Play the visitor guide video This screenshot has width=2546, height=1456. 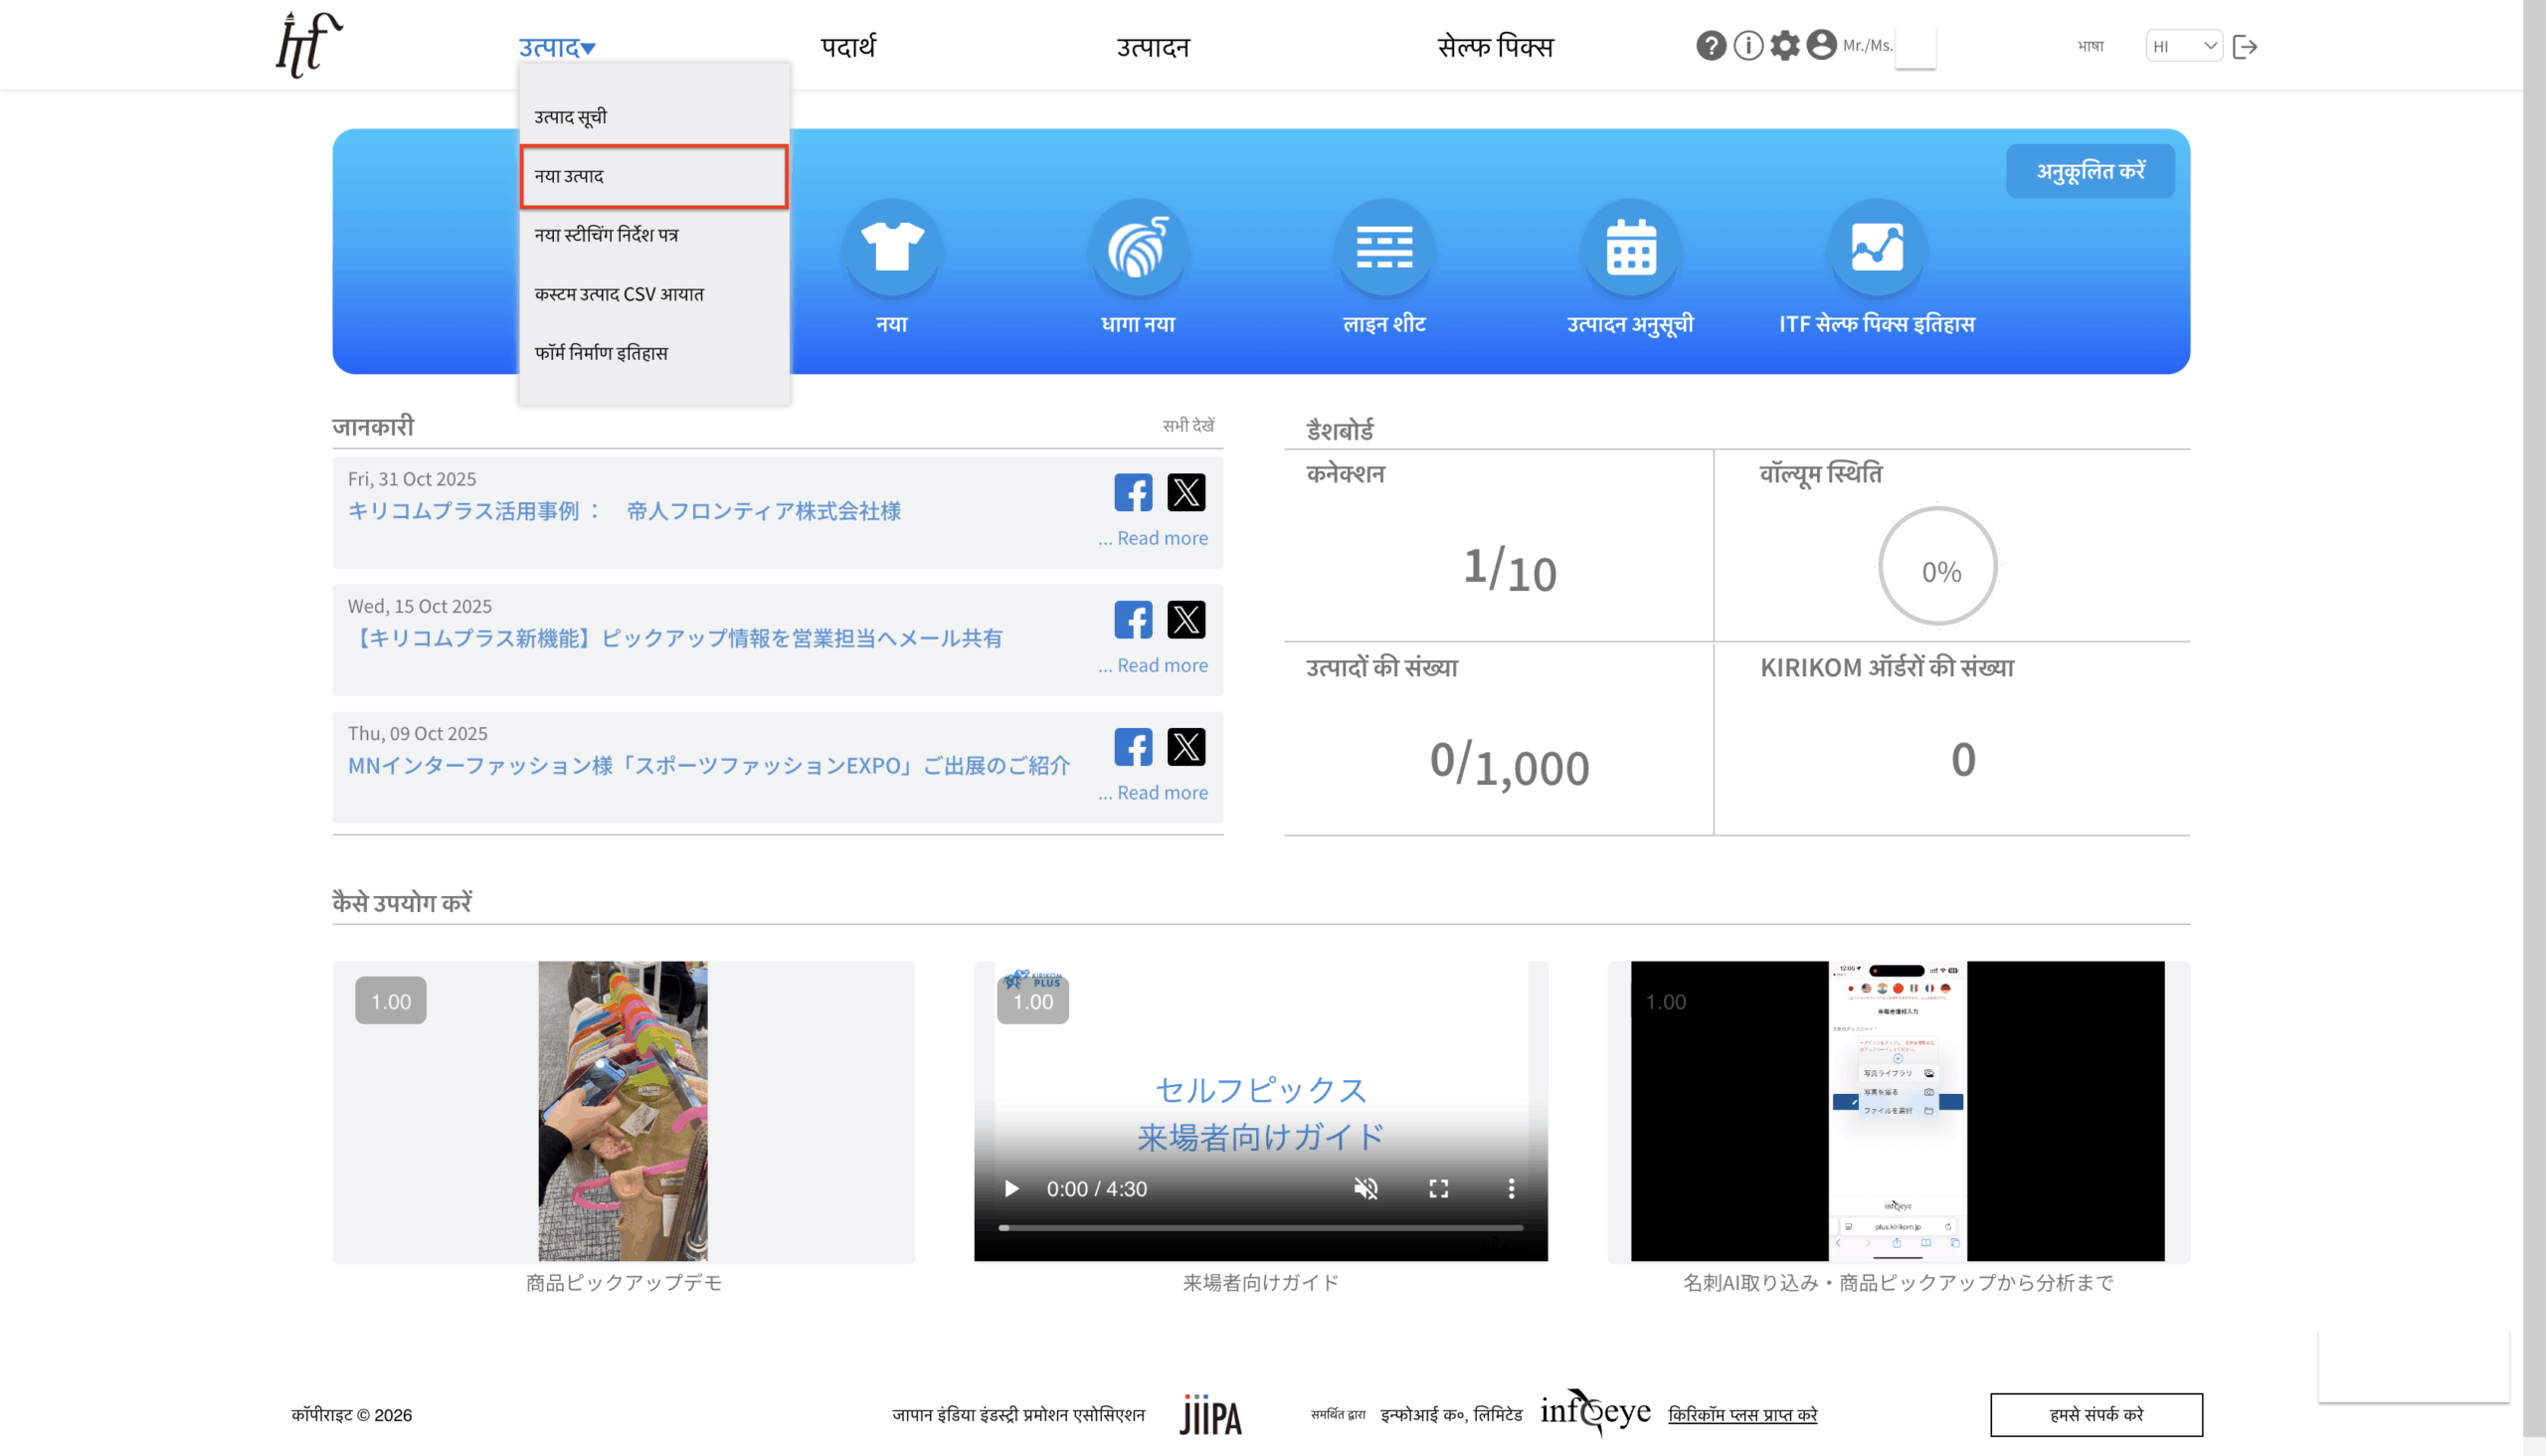(1011, 1188)
